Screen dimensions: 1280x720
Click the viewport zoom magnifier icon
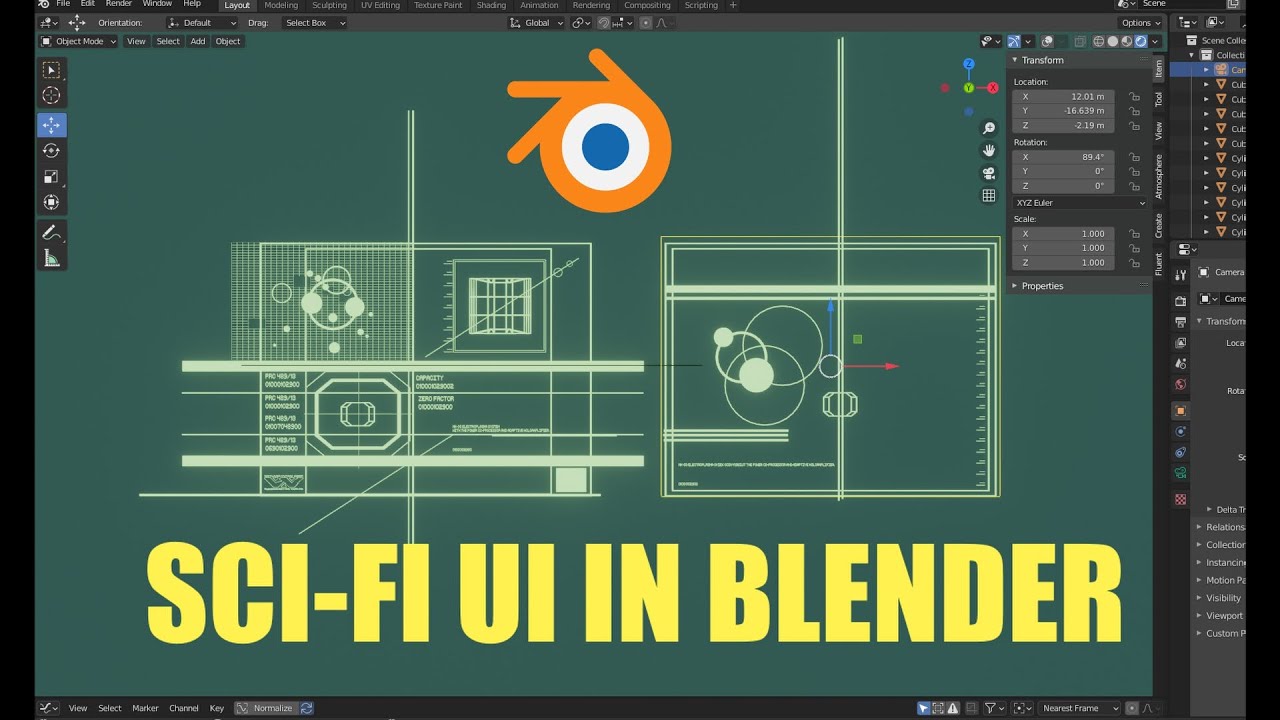tap(989, 128)
